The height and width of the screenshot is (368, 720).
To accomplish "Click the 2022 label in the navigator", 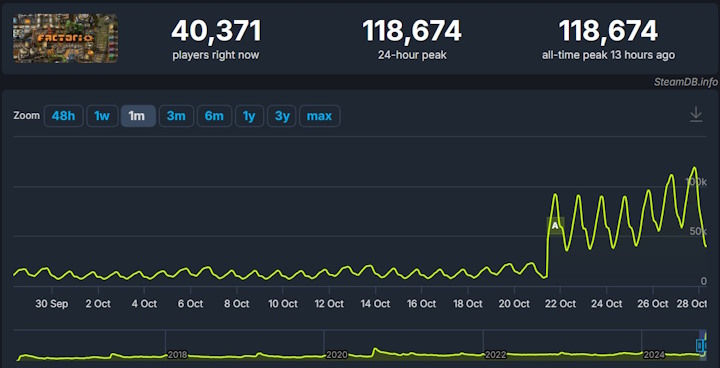I will [495, 355].
